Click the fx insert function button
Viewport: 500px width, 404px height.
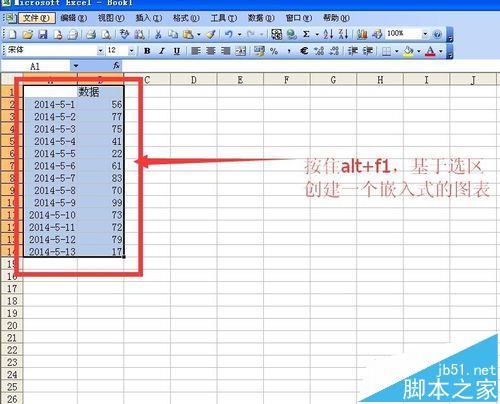click(x=116, y=66)
